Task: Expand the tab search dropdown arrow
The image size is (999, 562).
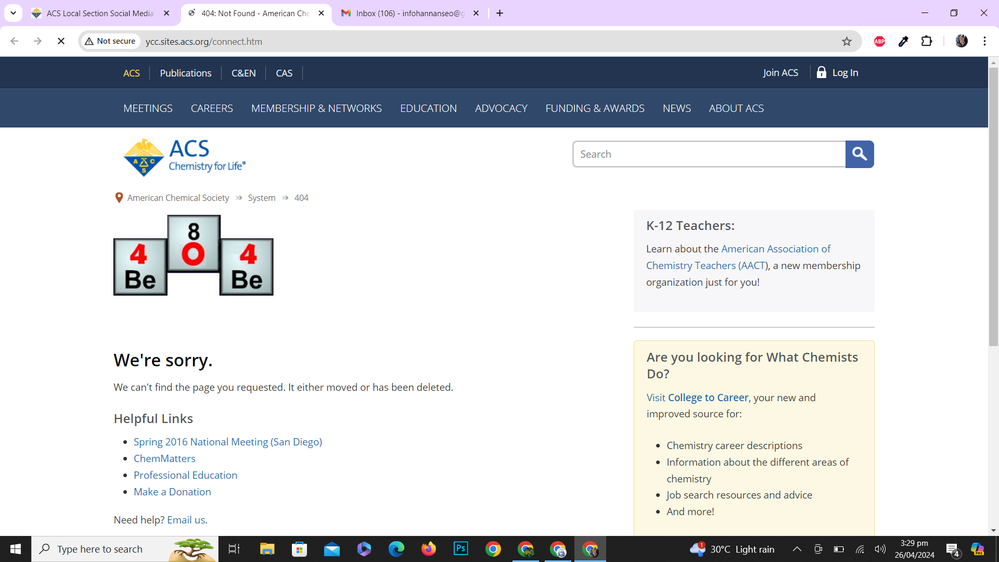Action: pyautogui.click(x=13, y=13)
